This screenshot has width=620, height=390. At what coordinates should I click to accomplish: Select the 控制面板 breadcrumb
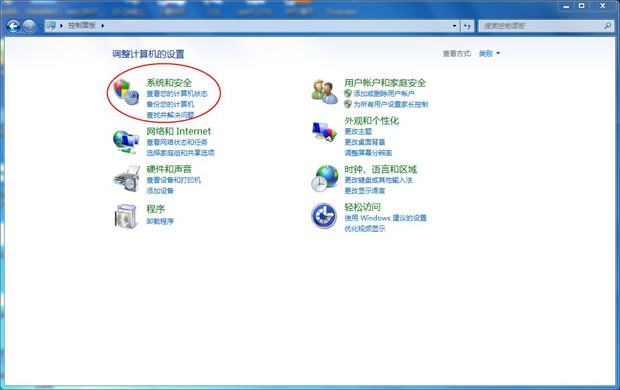pos(82,26)
